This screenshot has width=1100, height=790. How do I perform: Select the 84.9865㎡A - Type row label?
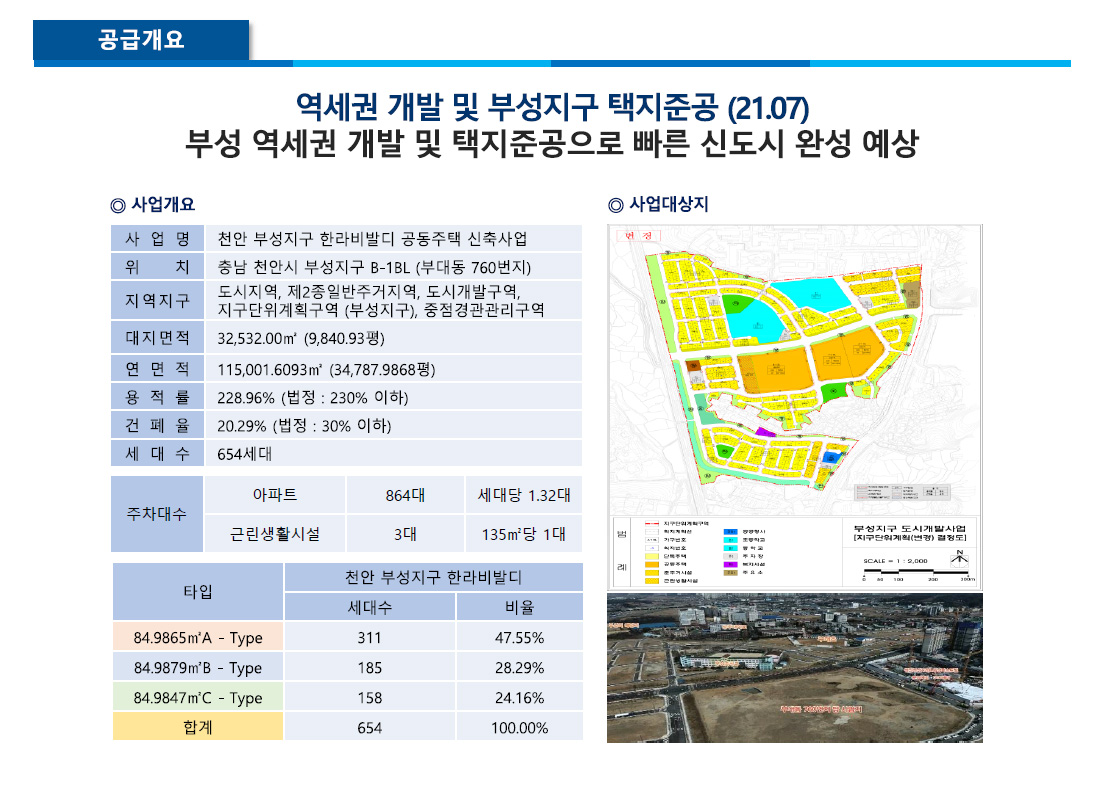coord(198,637)
